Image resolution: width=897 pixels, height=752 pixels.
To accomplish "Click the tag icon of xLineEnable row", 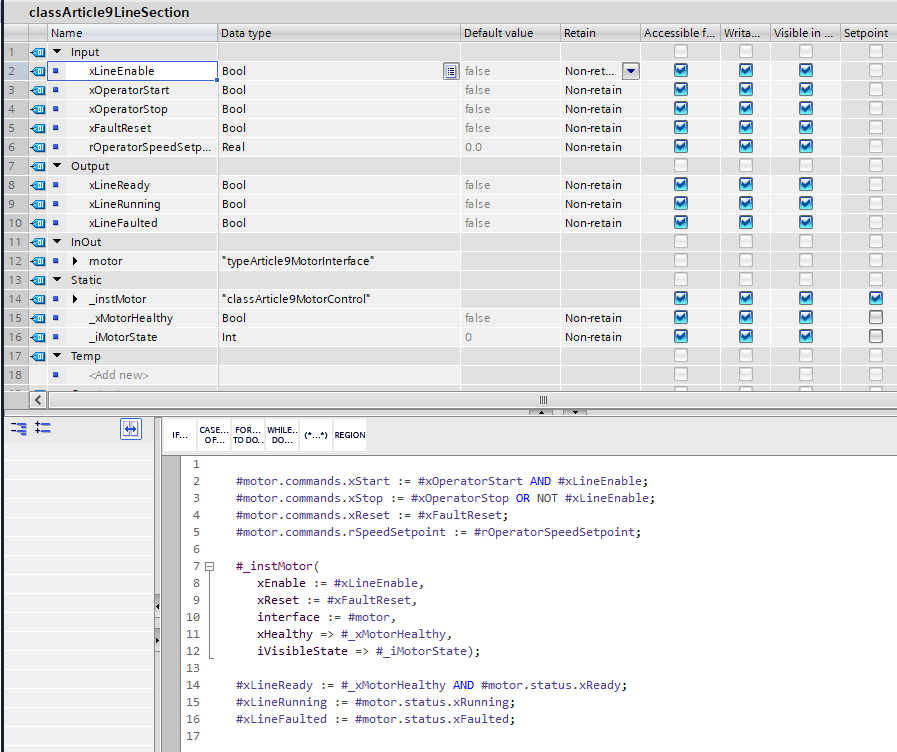I will point(38,71).
